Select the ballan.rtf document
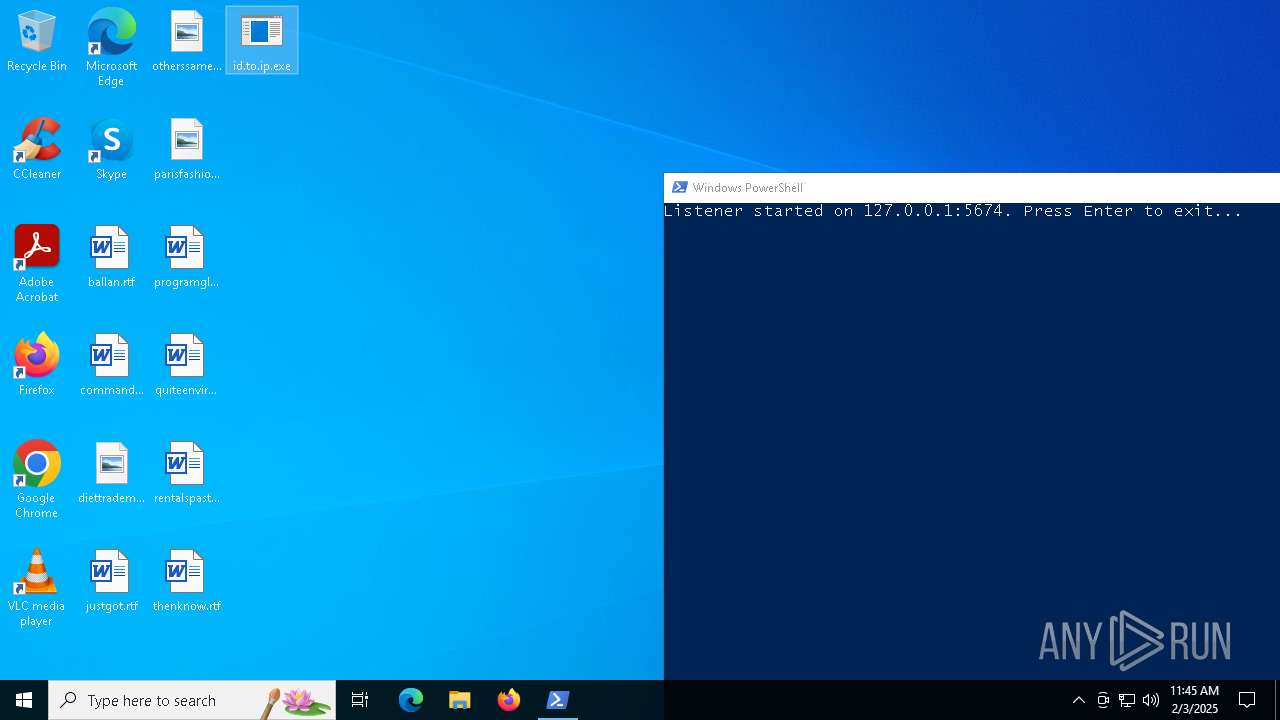The width and height of the screenshot is (1280, 720). click(111, 257)
